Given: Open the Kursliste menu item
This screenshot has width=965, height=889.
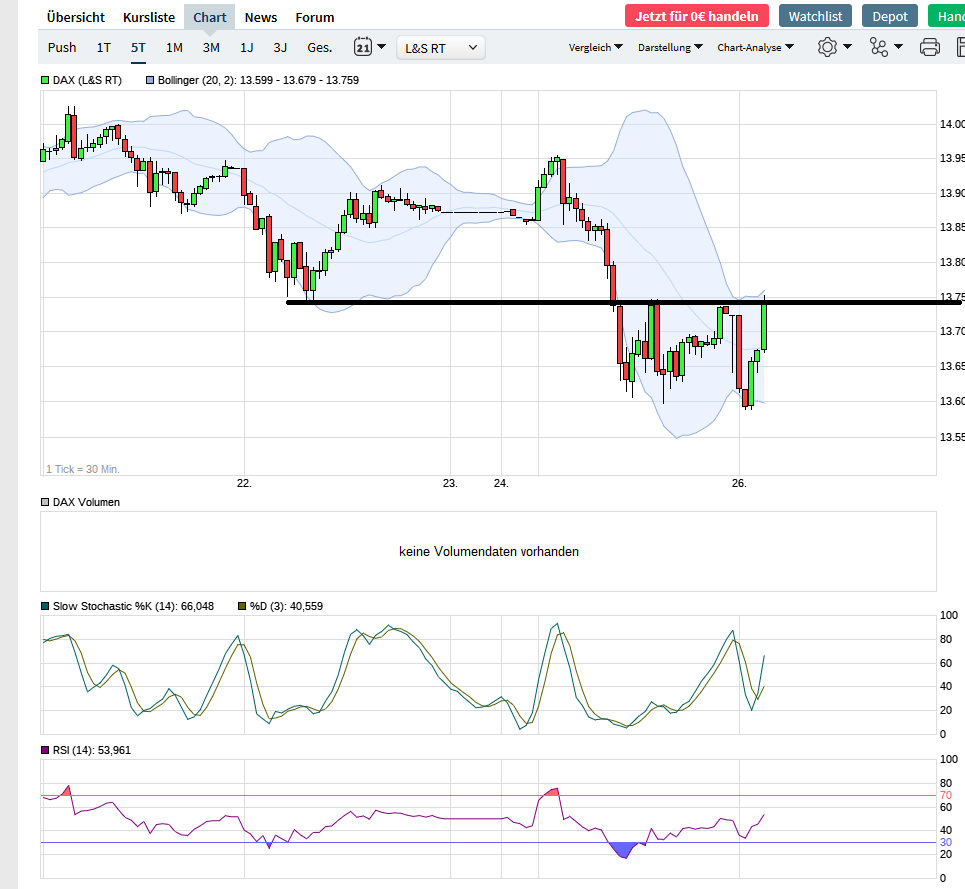Looking at the screenshot, I should pyautogui.click(x=148, y=17).
